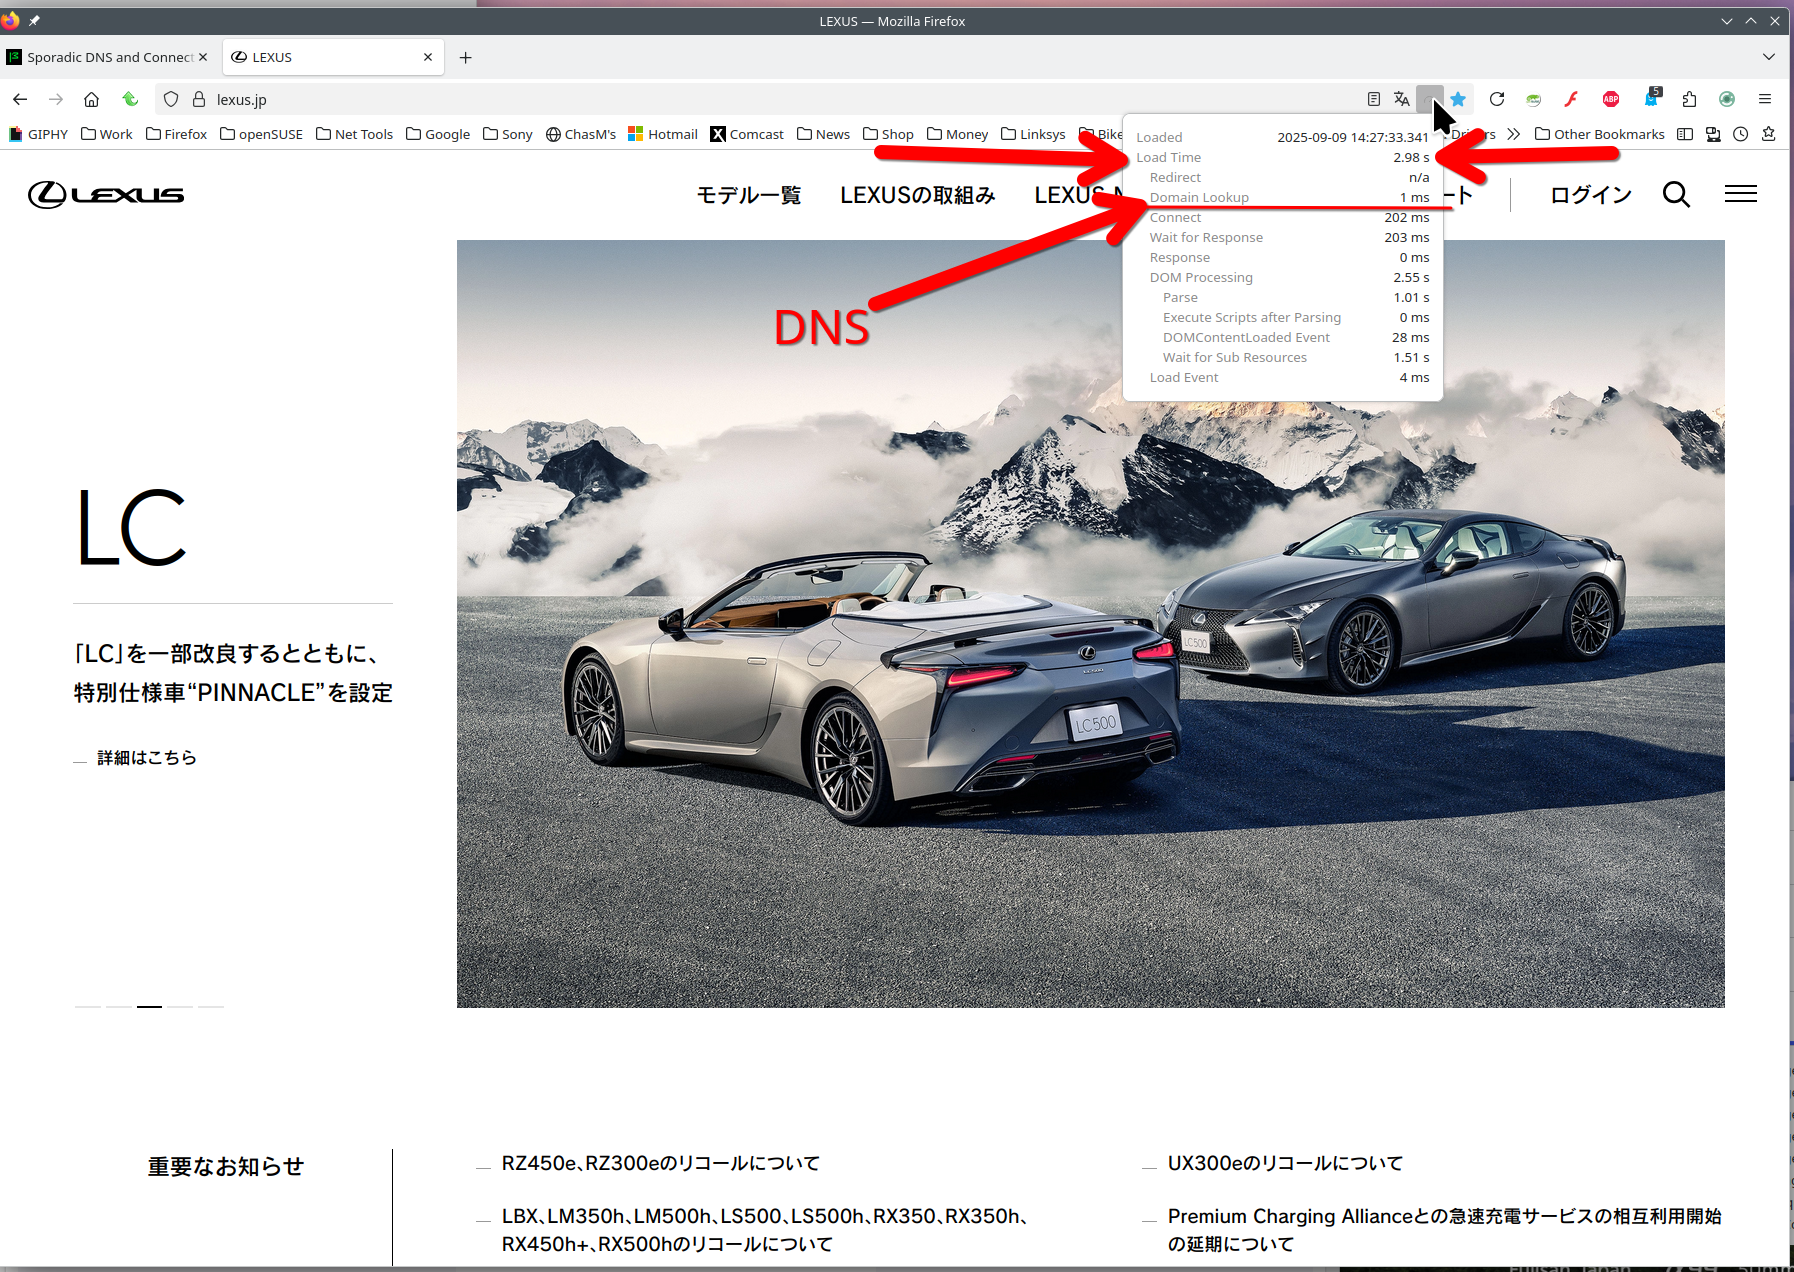Open the モデル一覧 menu item

(749, 195)
